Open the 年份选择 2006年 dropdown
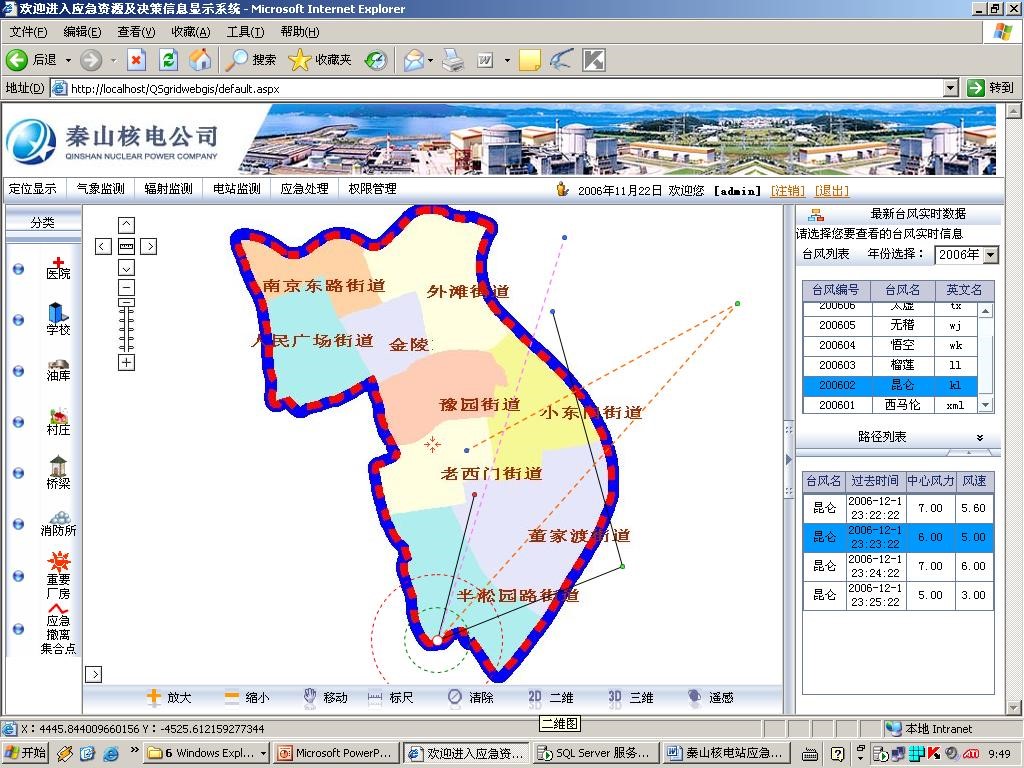The width and height of the screenshot is (1024, 768). click(x=990, y=255)
